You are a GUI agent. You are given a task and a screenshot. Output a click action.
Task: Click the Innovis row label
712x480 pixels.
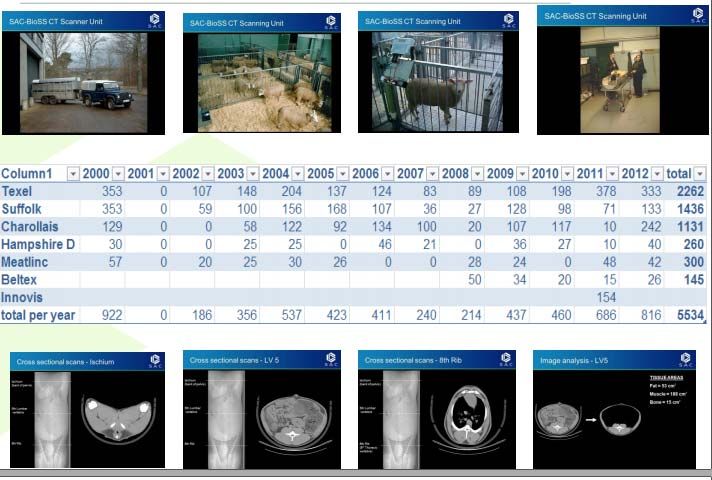[x=22, y=297]
